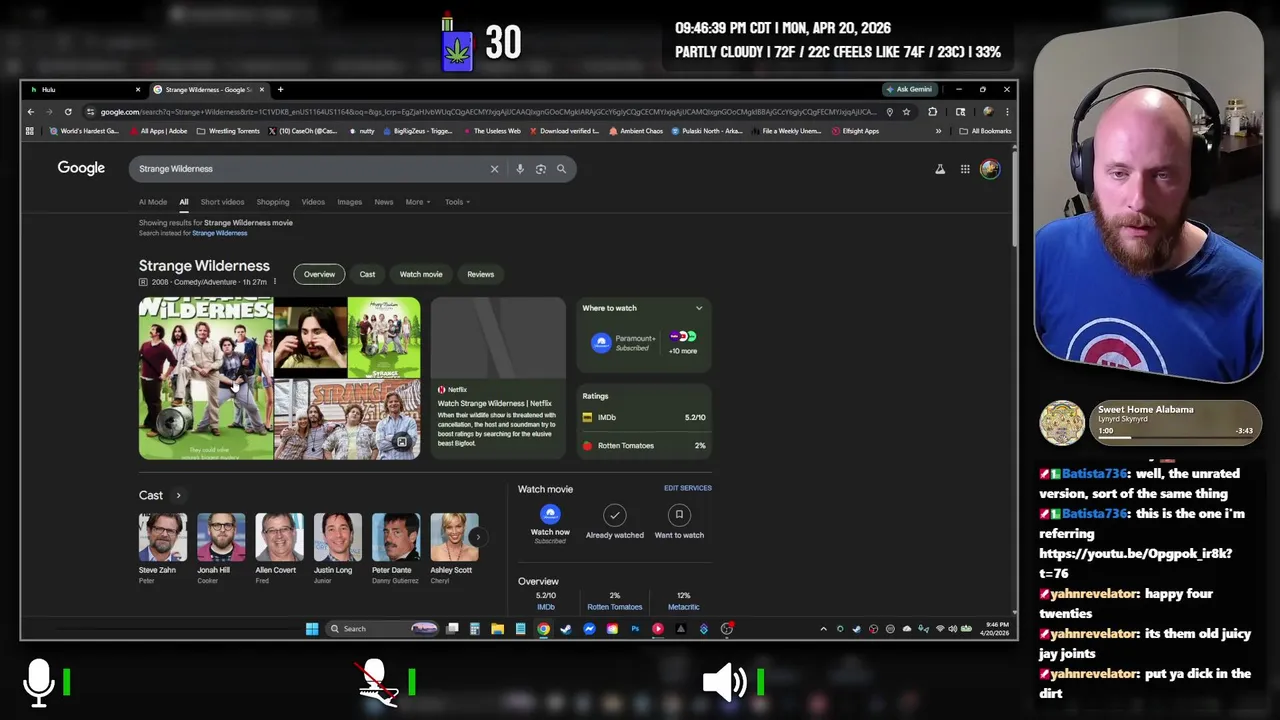This screenshot has width=1280, height=720.
Task: Expand the Cast section chevron
Action: [x=178, y=495]
